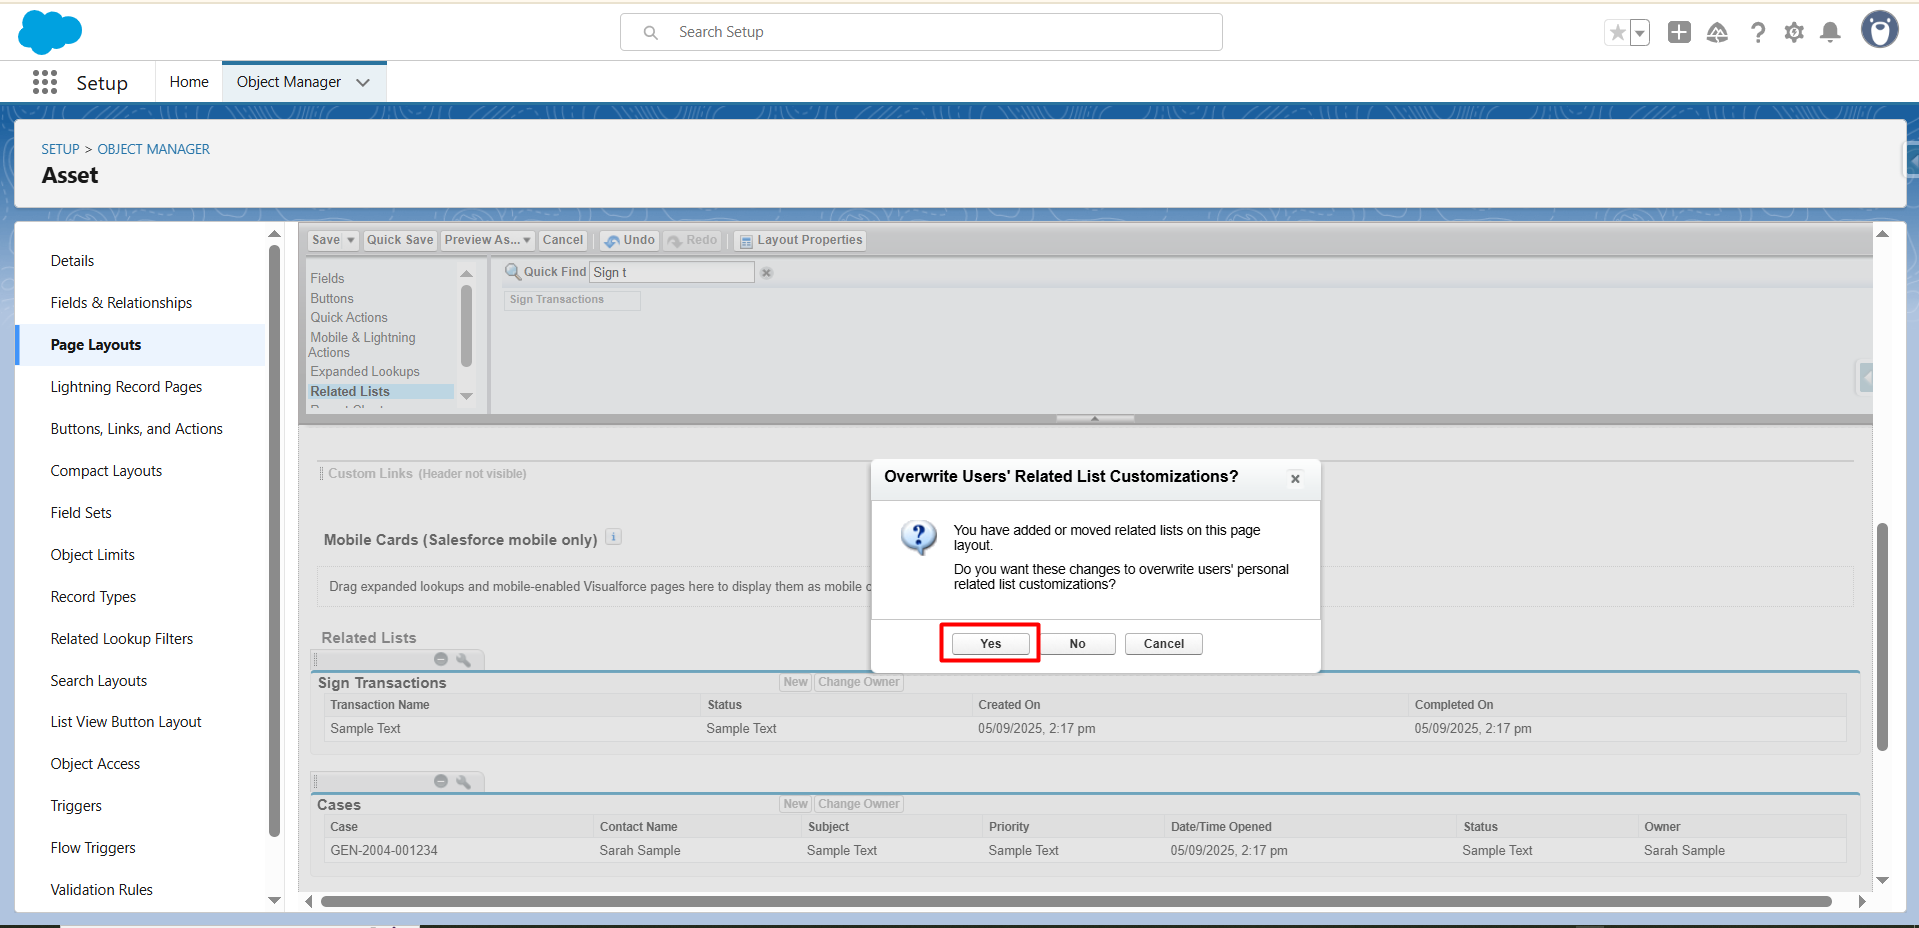Click the Salesforce Help question mark icon
1919x928 pixels.
tap(1757, 33)
